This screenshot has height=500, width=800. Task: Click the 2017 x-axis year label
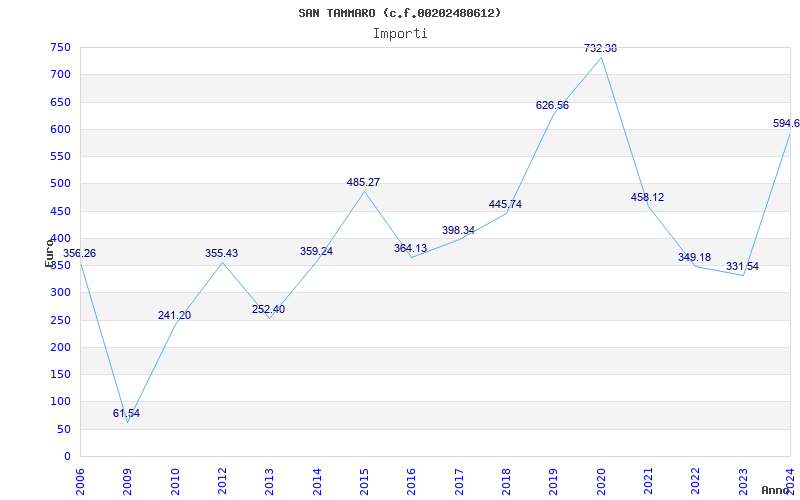(459, 482)
